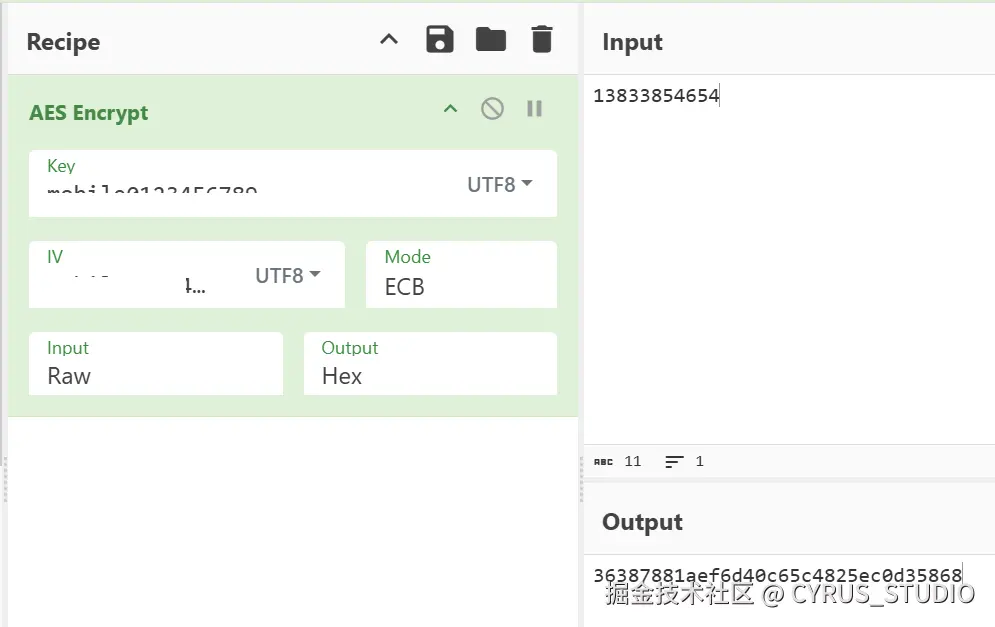Click the output hex string
Viewport: 995px width, 627px height.
[x=777, y=575]
